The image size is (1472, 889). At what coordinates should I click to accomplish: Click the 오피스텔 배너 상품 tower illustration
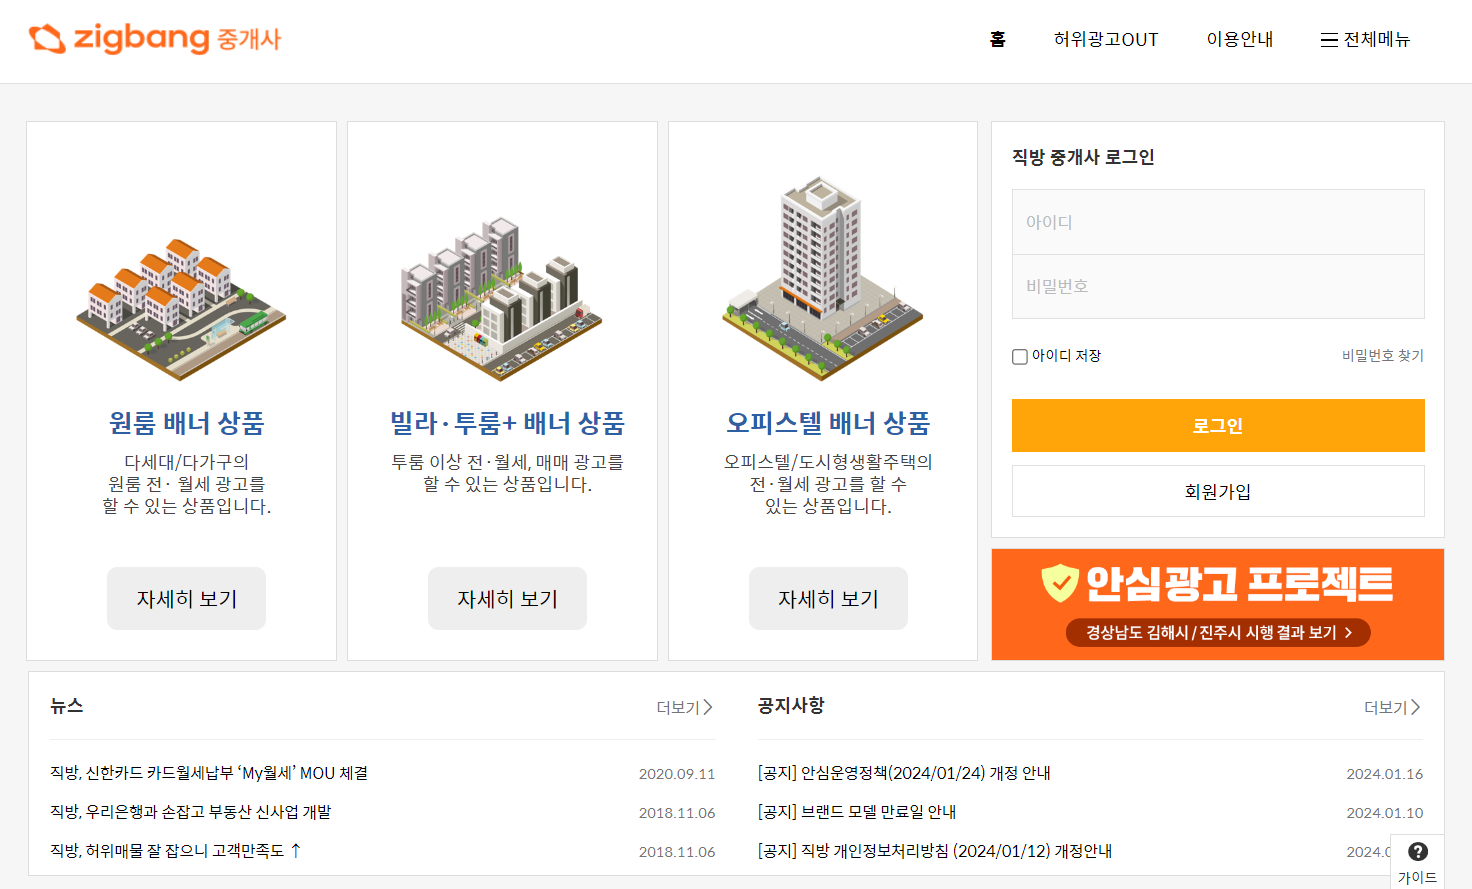pos(822,290)
